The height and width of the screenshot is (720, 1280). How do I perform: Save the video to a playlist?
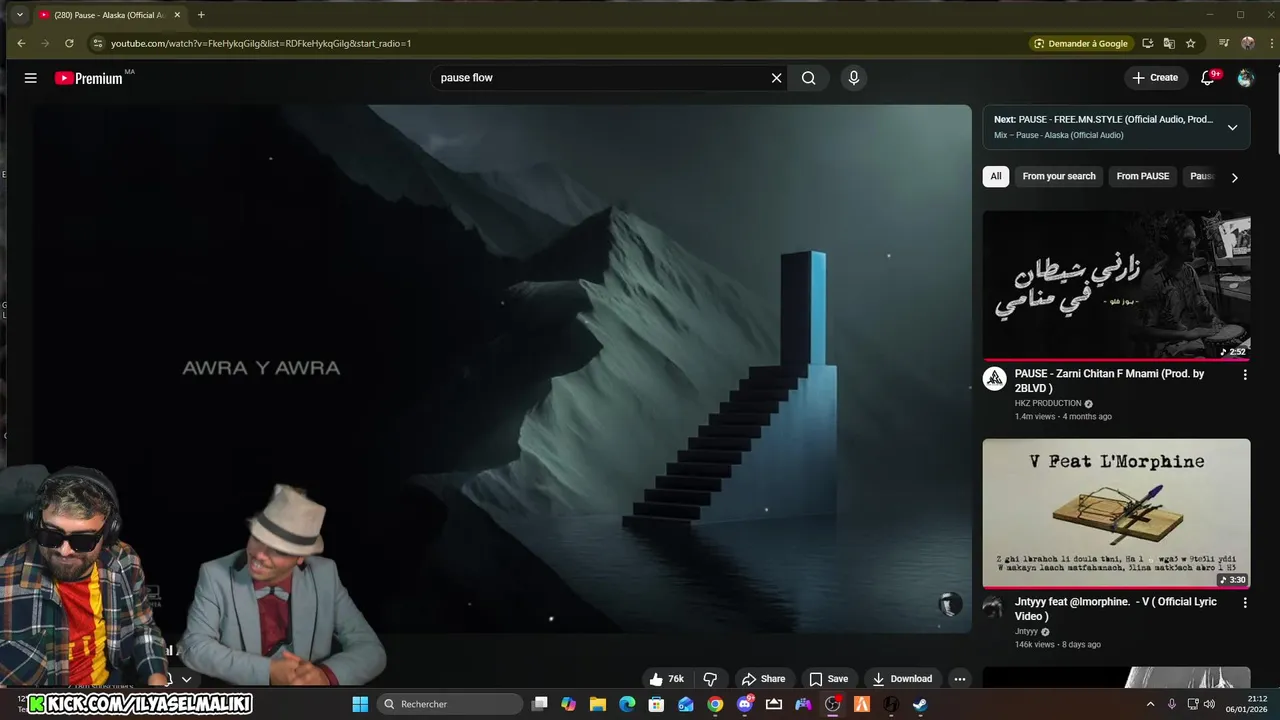pyautogui.click(x=828, y=679)
